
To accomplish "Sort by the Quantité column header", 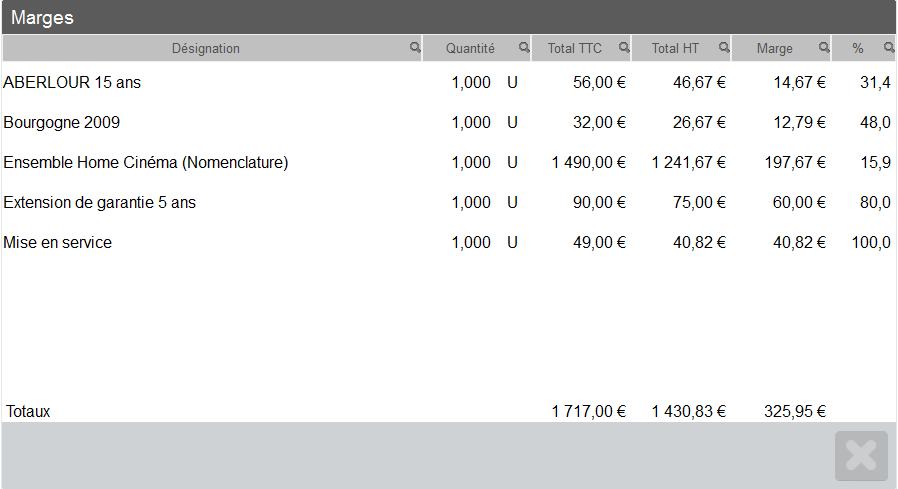I will click(470, 48).
